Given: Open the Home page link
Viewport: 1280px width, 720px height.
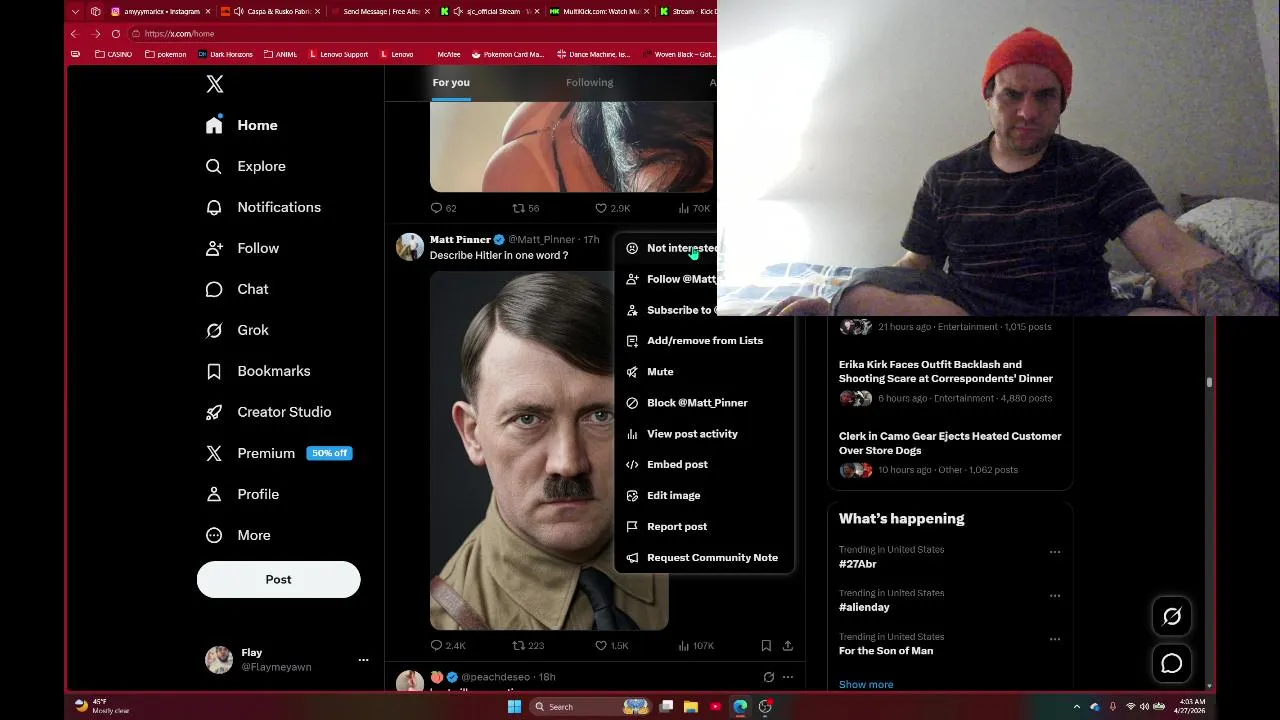Looking at the screenshot, I should click(x=241, y=125).
